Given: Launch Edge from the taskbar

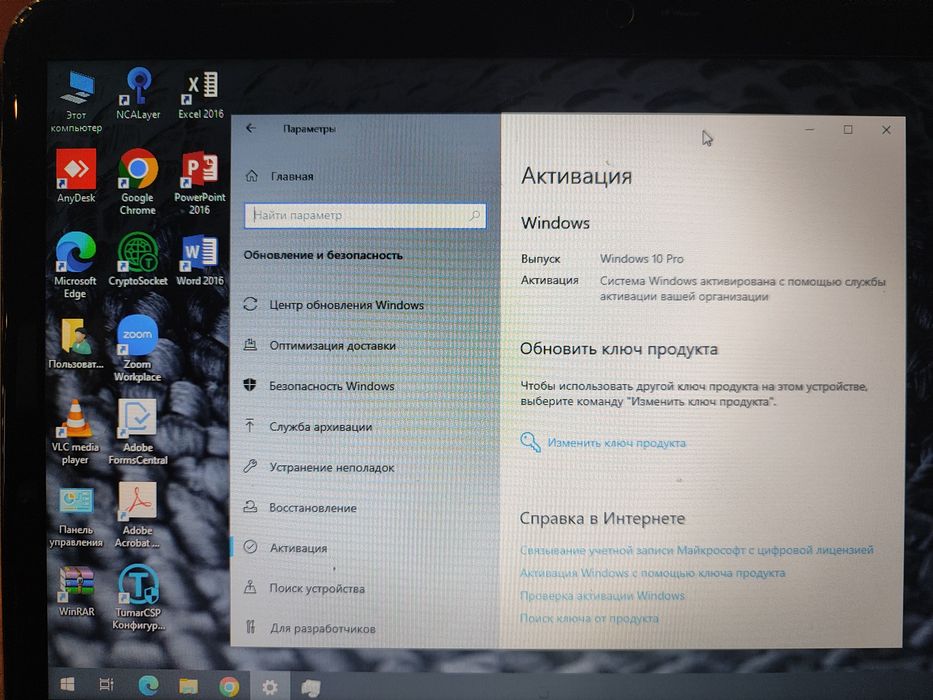Looking at the screenshot, I should click(x=148, y=686).
